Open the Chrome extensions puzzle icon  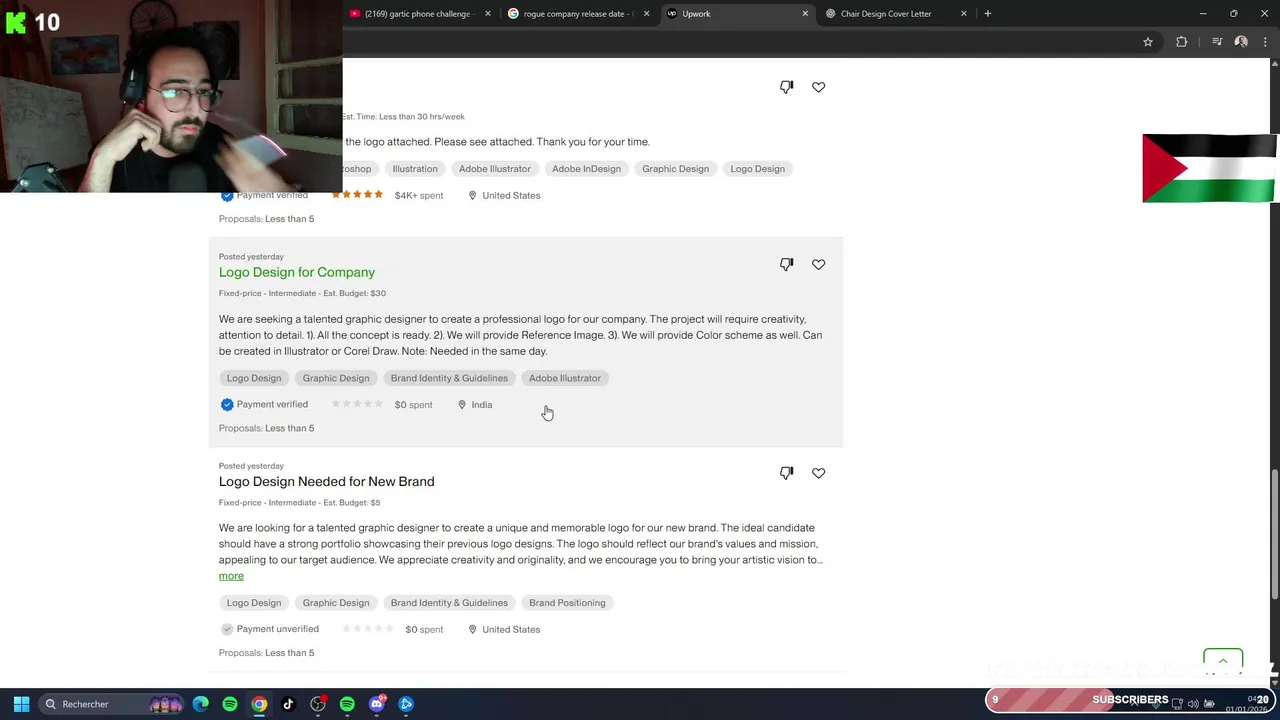[1182, 42]
